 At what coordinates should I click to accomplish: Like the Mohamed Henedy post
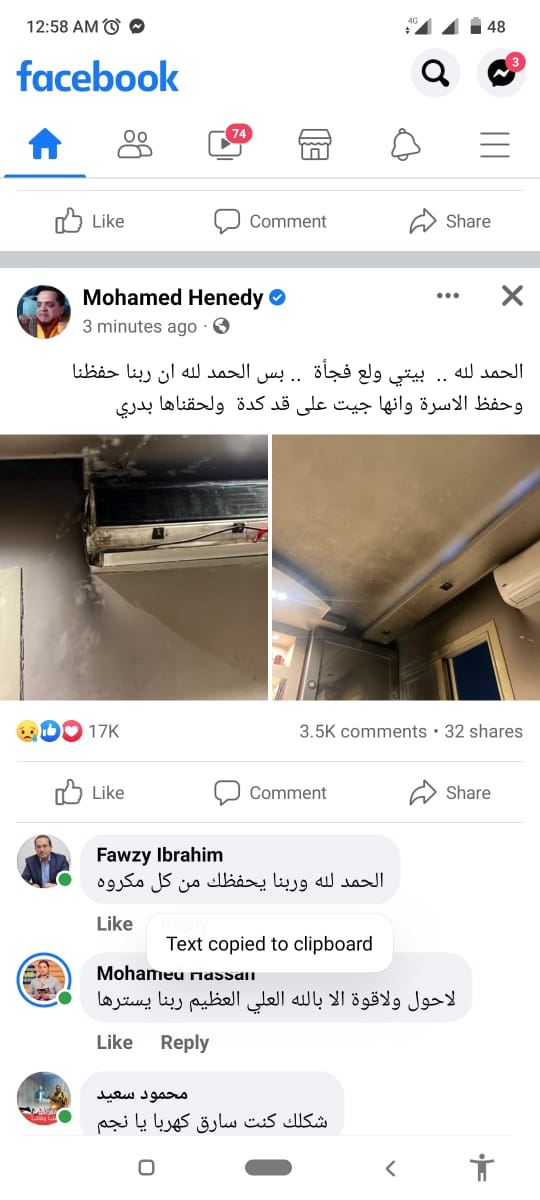(x=90, y=793)
